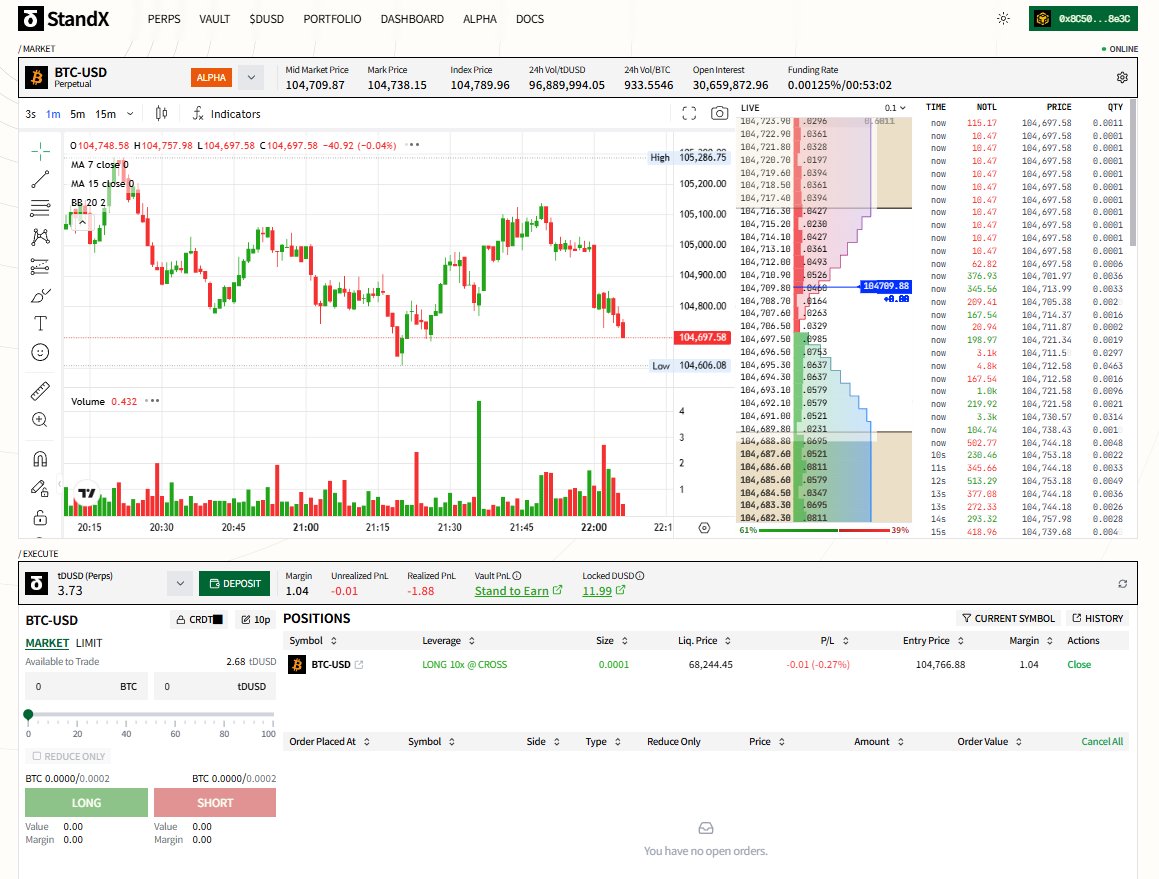Click the BTC amount input field

tap(86, 687)
